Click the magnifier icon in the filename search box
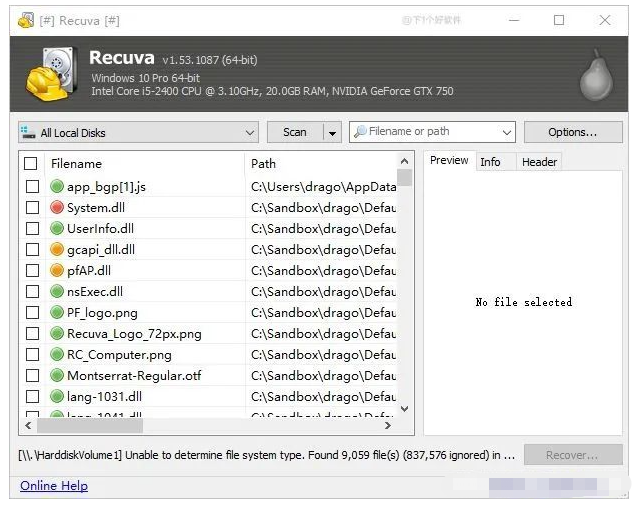 359,132
